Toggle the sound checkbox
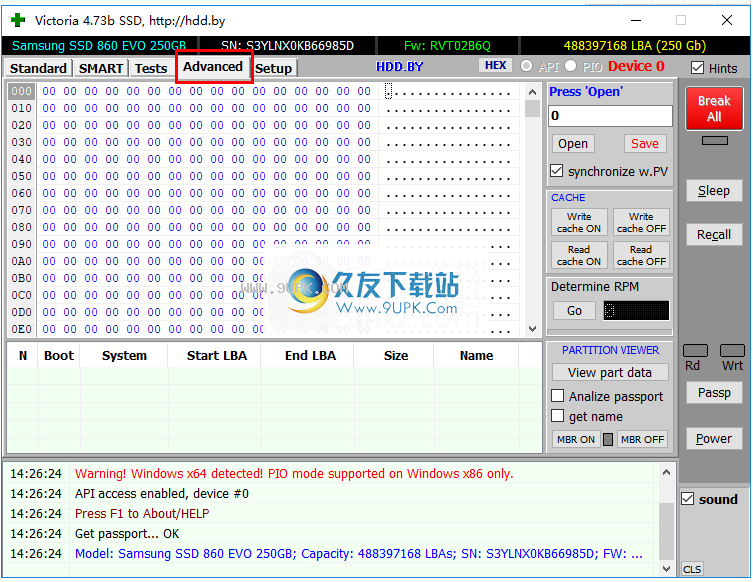The width and height of the screenshot is (753, 582). 687,498
